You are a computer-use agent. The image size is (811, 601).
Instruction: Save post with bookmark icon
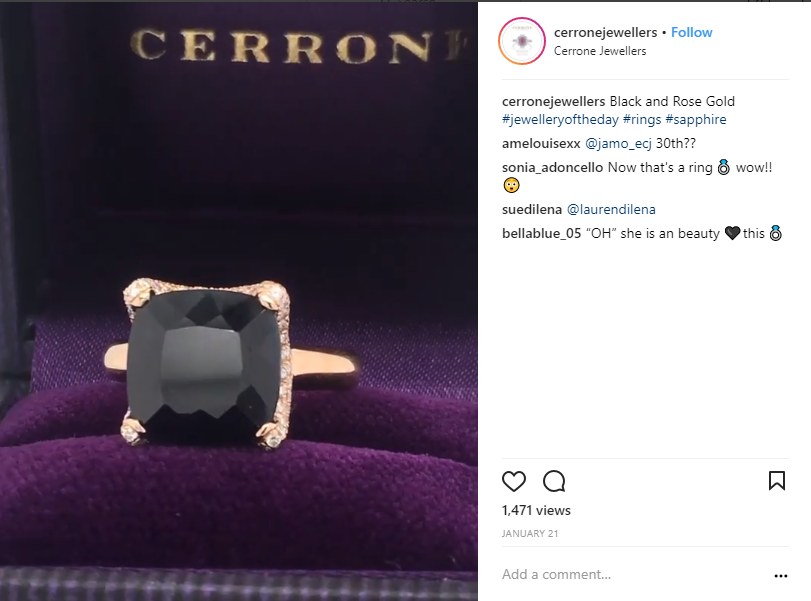777,480
